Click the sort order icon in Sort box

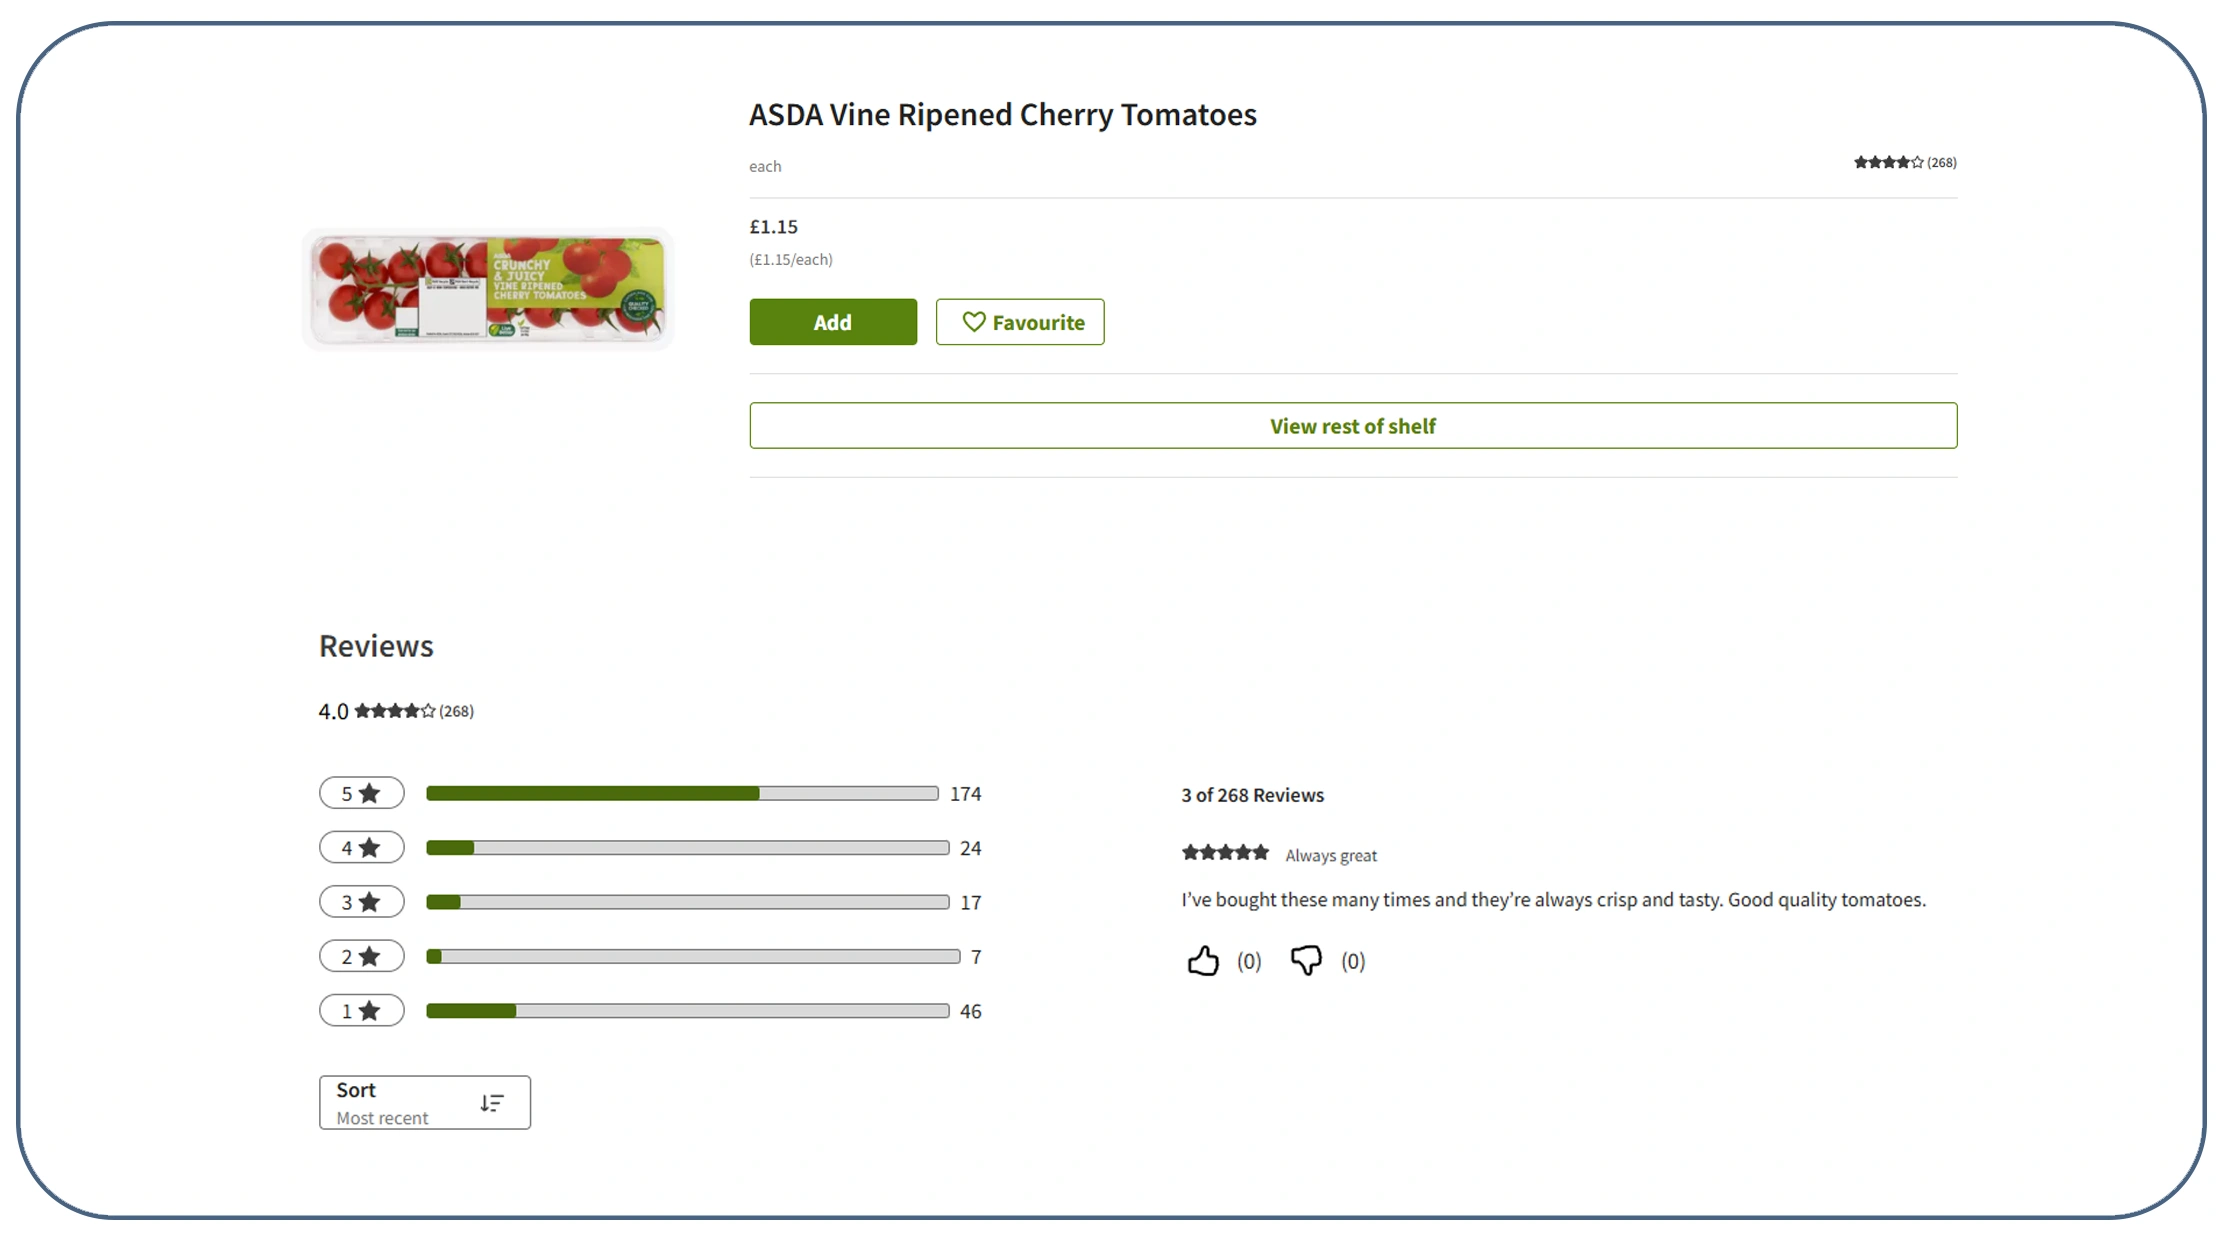[491, 1103]
